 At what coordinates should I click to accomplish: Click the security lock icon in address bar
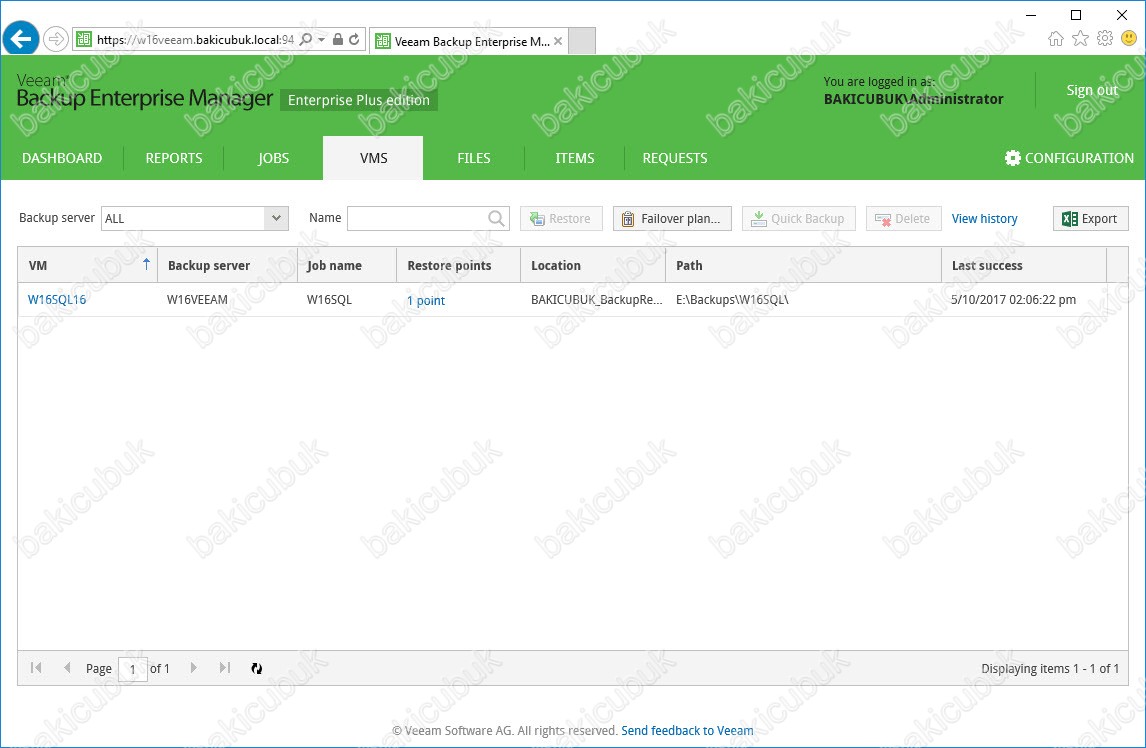coord(338,39)
